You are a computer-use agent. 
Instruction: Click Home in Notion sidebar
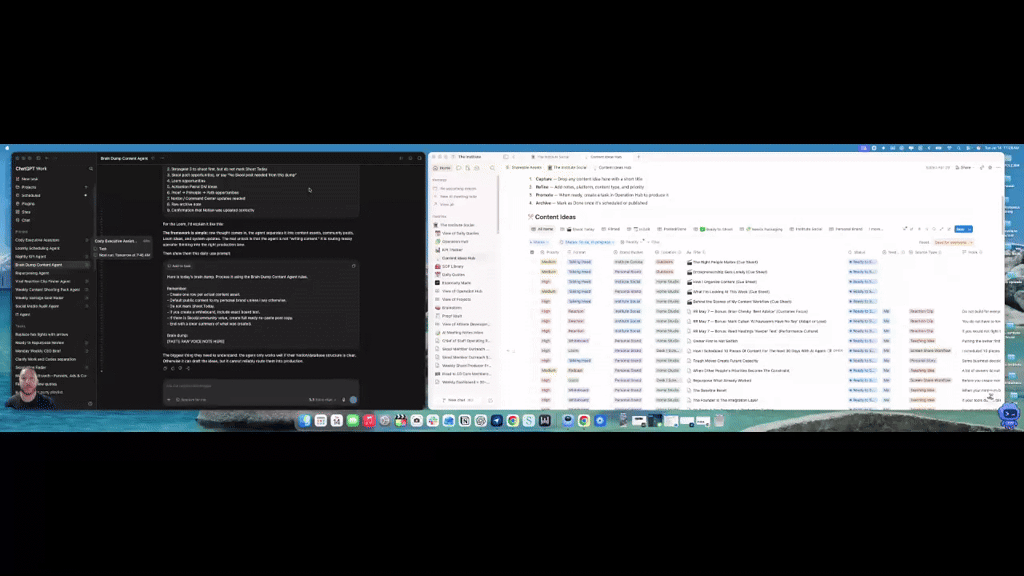[442, 168]
